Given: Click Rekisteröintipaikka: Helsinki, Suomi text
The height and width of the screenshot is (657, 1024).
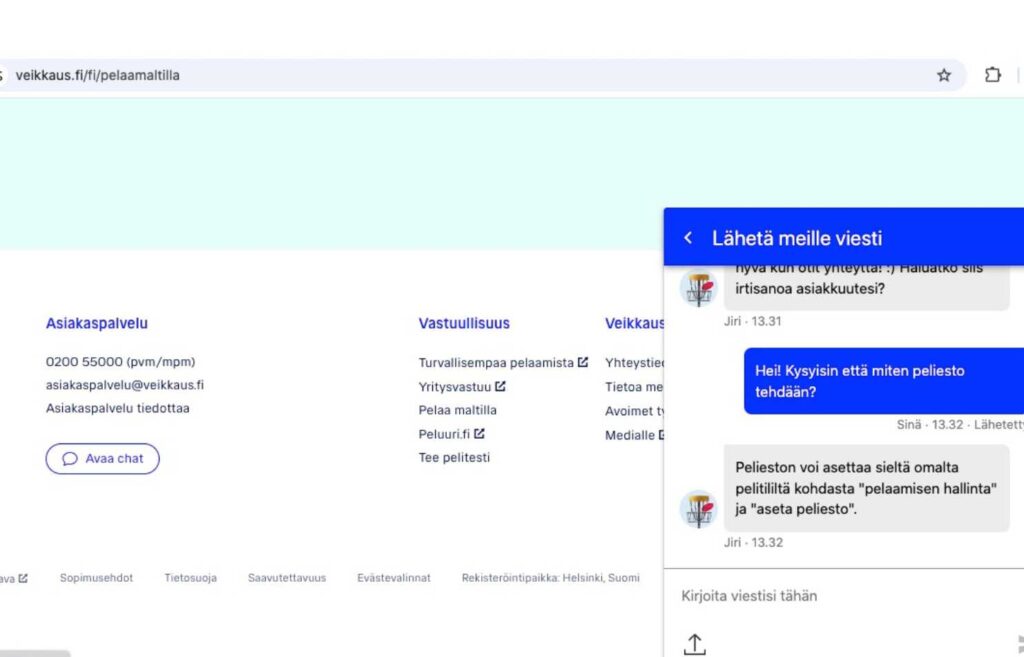Looking at the screenshot, I should 551,578.
